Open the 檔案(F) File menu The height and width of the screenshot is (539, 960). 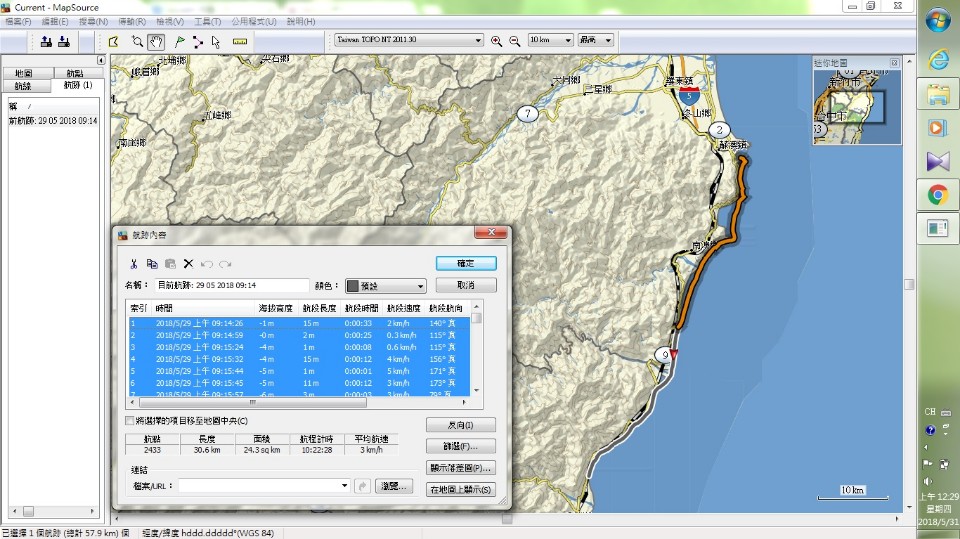(18, 21)
